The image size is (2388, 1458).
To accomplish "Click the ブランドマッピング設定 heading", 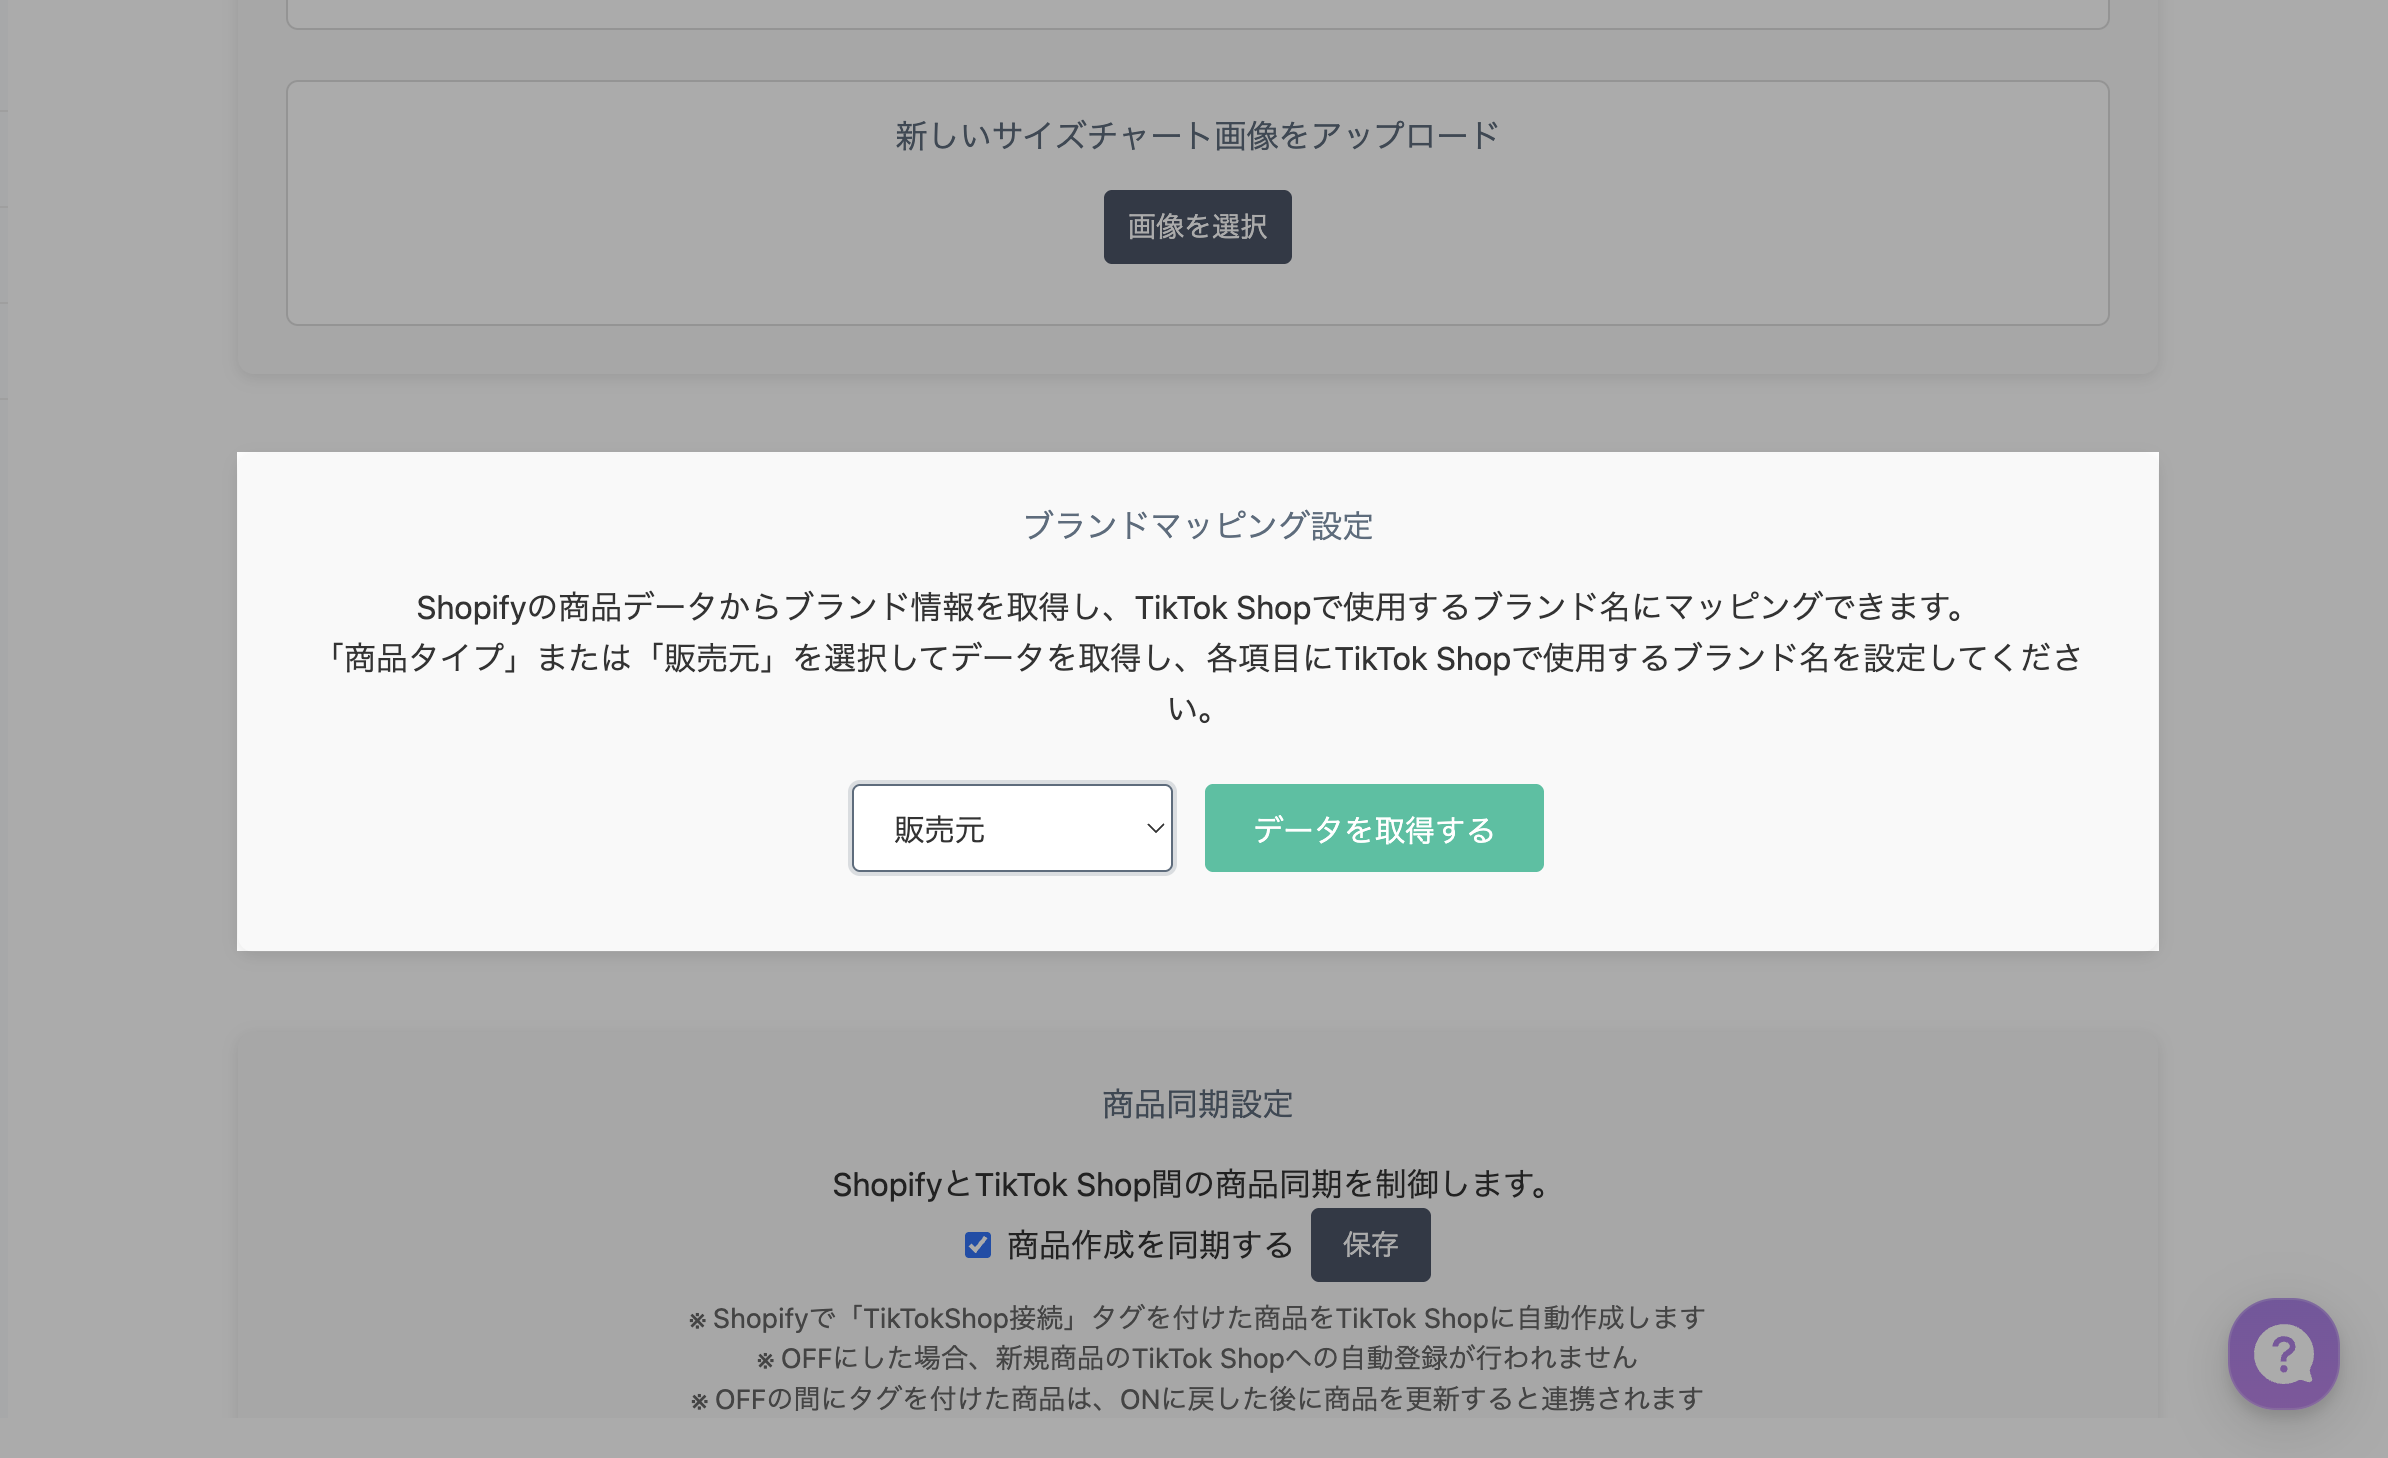I will [1197, 525].
